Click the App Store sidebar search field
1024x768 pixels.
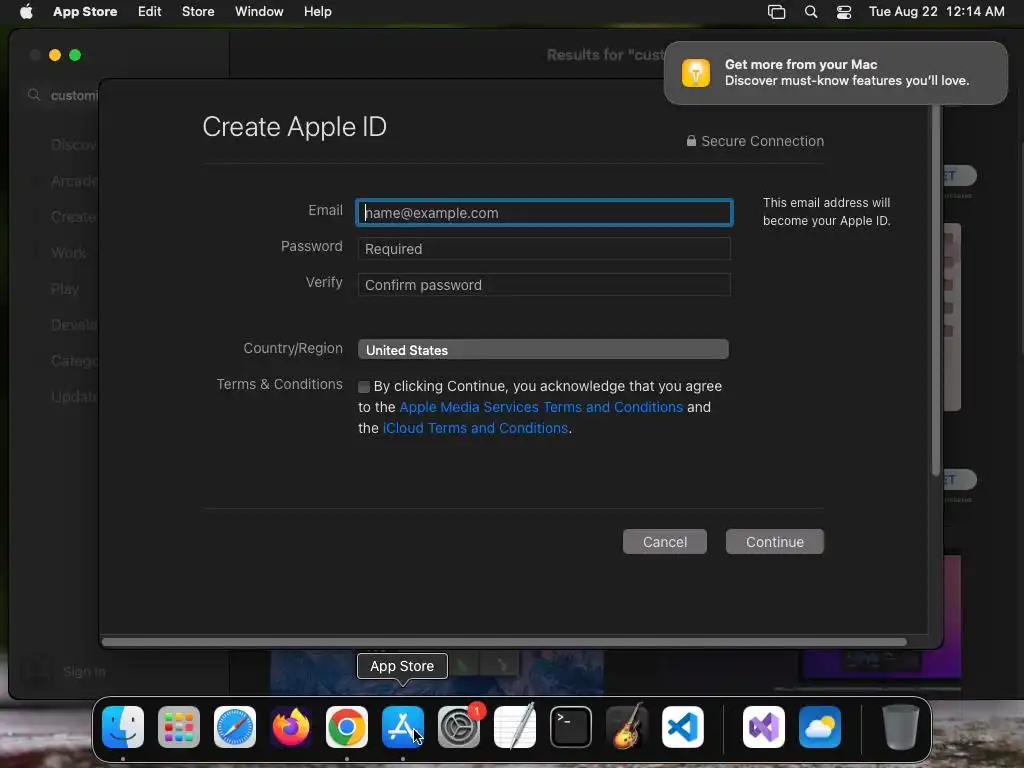pyautogui.click(x=63, y=95)
